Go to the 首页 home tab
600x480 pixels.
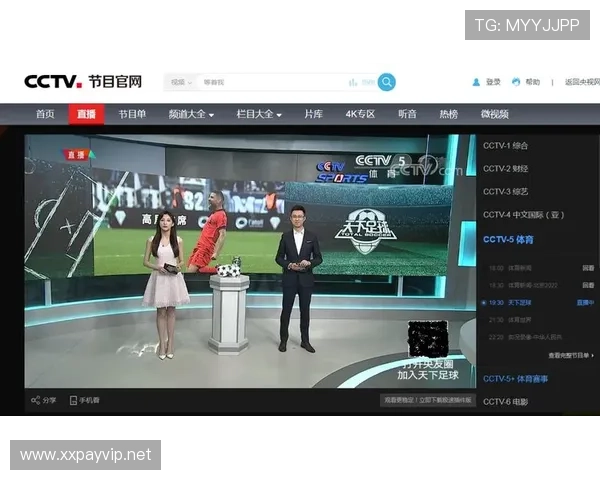pyautogui.click(x=45, y=114)
